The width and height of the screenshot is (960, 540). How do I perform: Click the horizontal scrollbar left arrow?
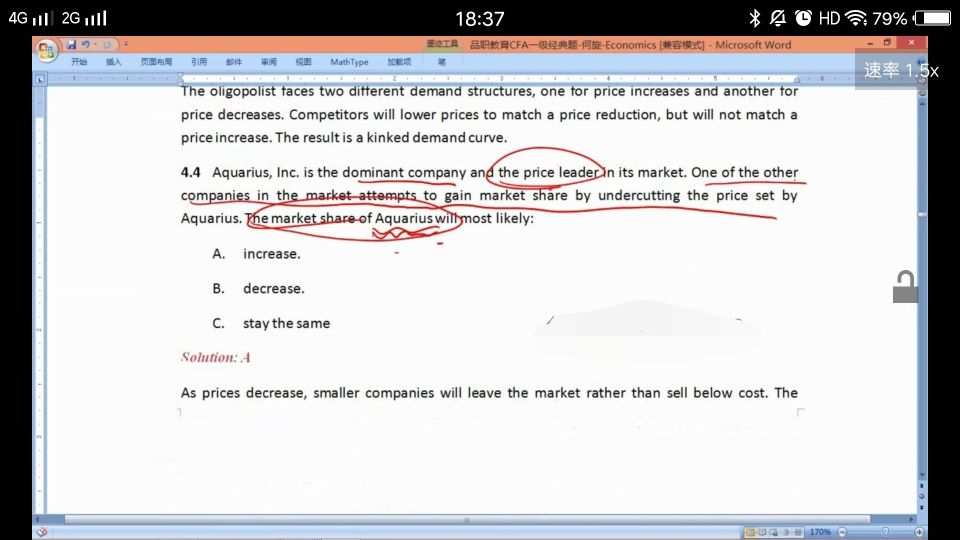point(39,519)
